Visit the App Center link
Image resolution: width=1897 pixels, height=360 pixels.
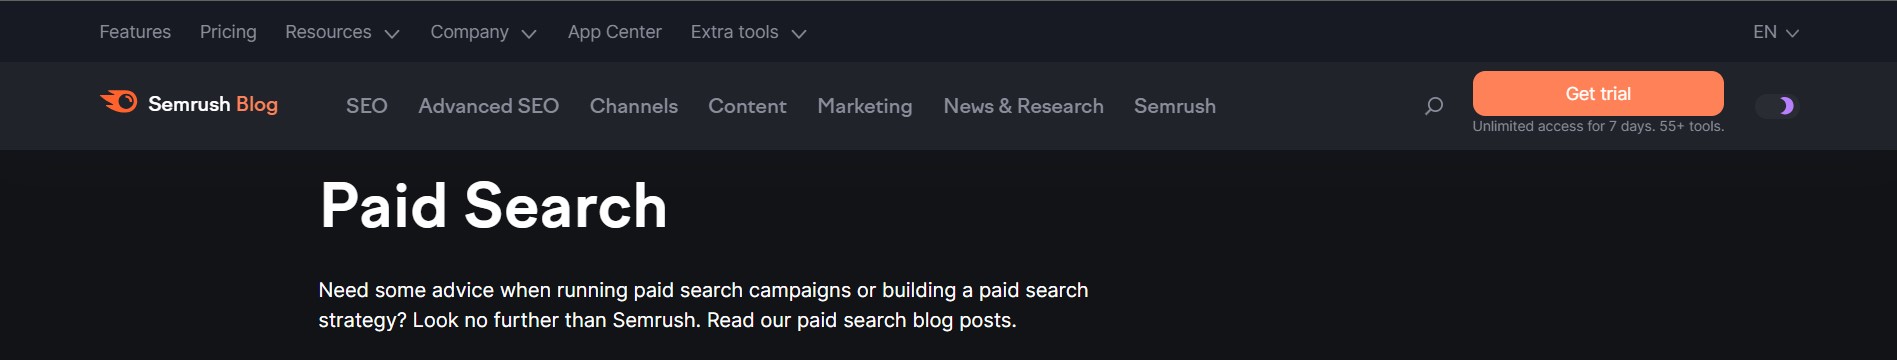pos(615,32)
